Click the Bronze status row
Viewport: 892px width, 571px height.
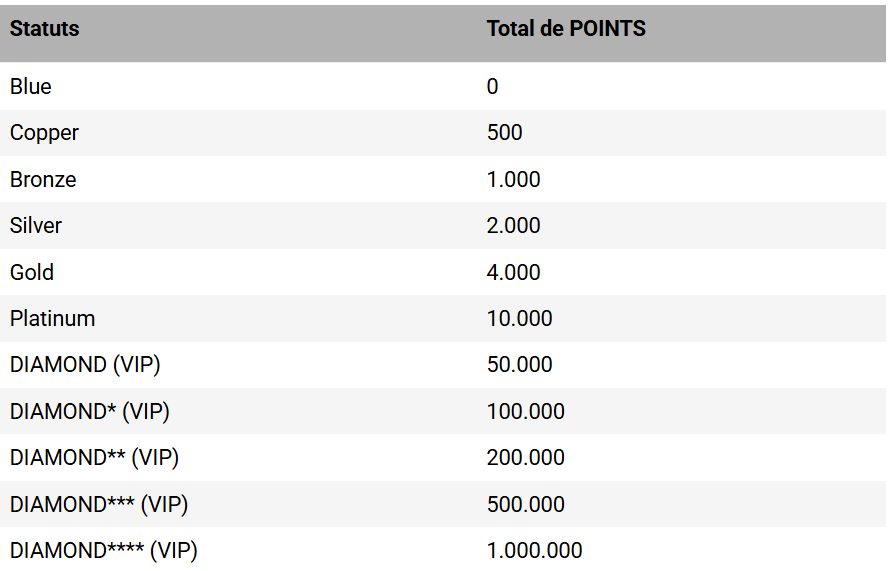click(43, 180)
